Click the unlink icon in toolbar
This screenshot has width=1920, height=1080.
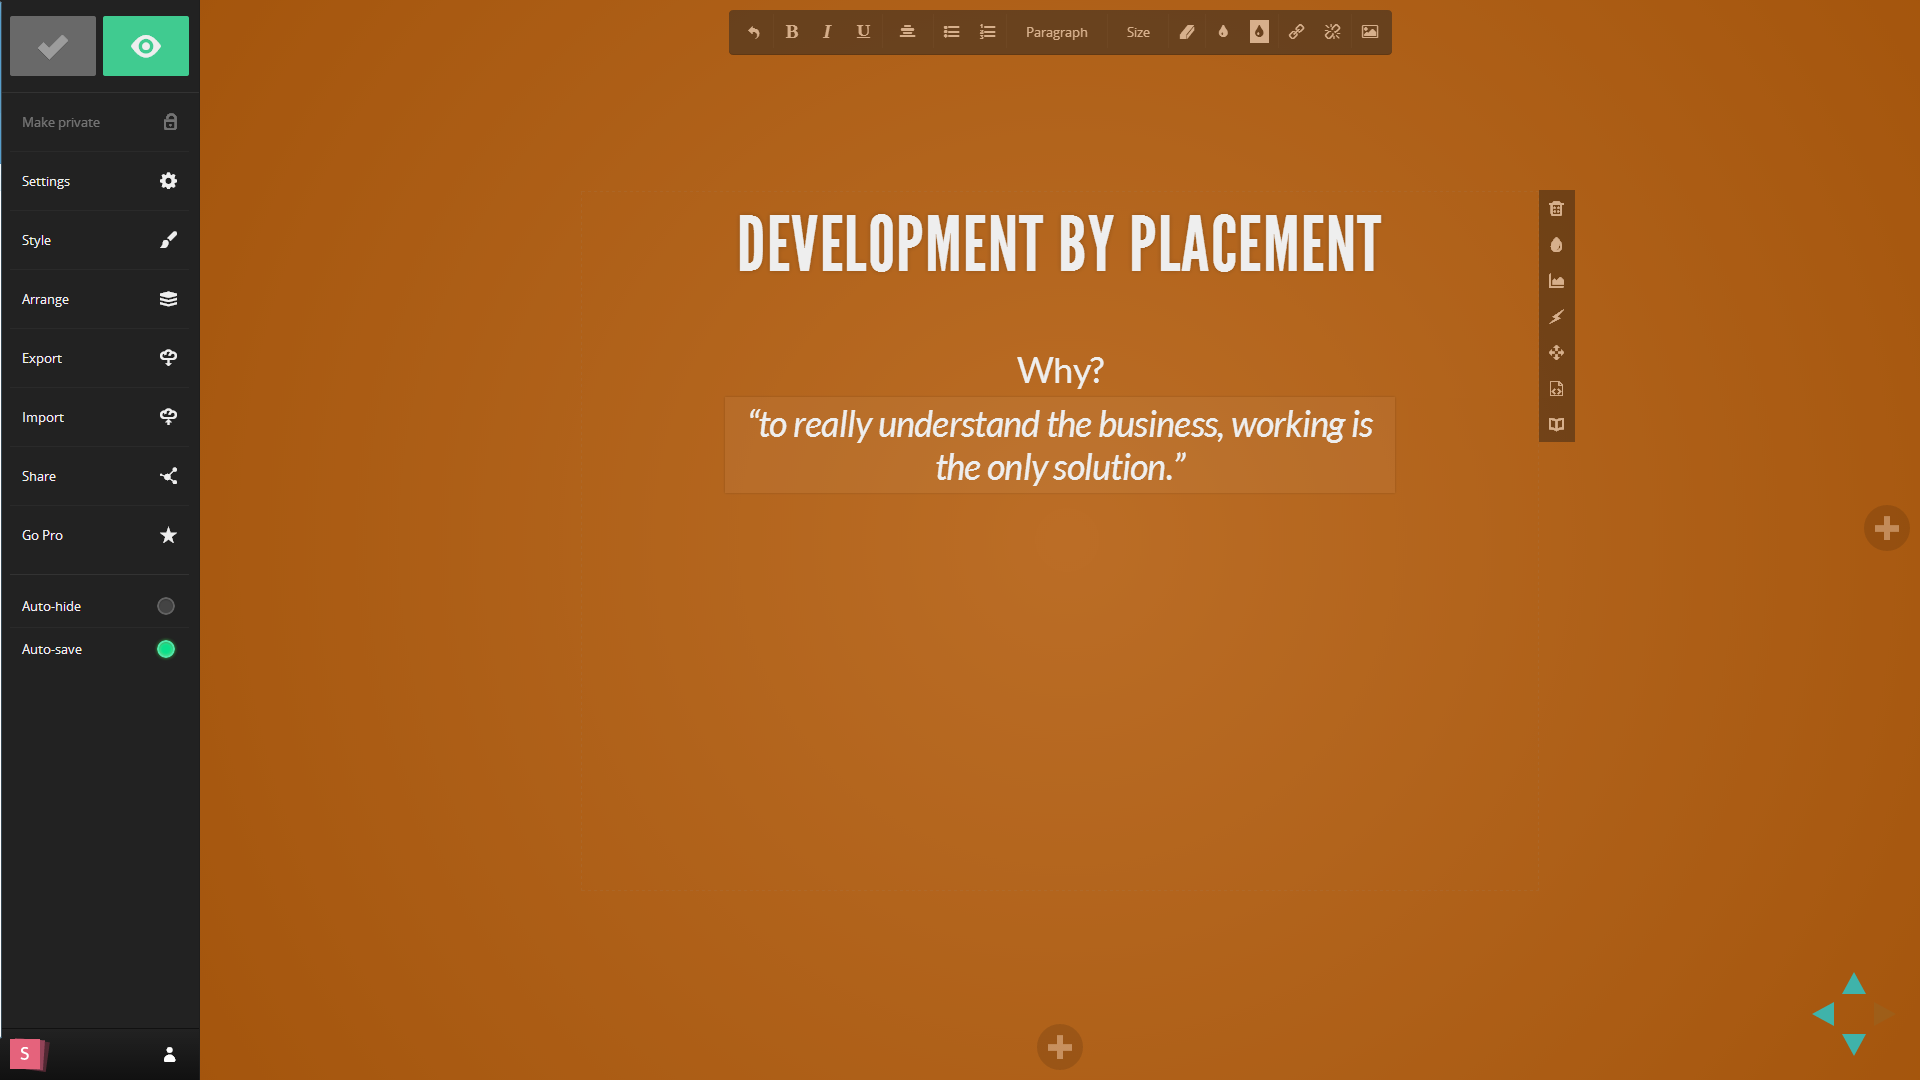coord(1332,32)
